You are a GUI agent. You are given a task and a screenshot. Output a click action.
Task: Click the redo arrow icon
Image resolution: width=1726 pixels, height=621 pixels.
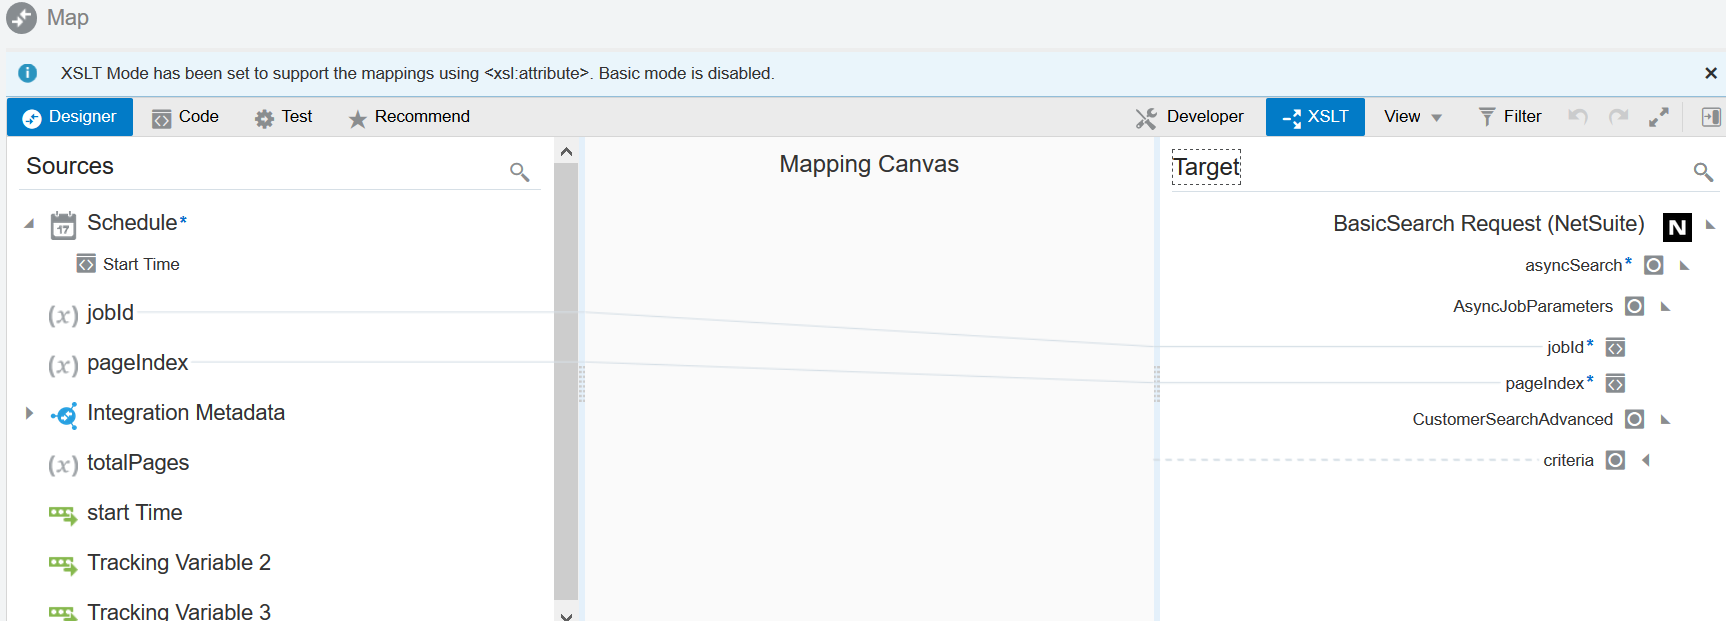tap(1618, 117)
